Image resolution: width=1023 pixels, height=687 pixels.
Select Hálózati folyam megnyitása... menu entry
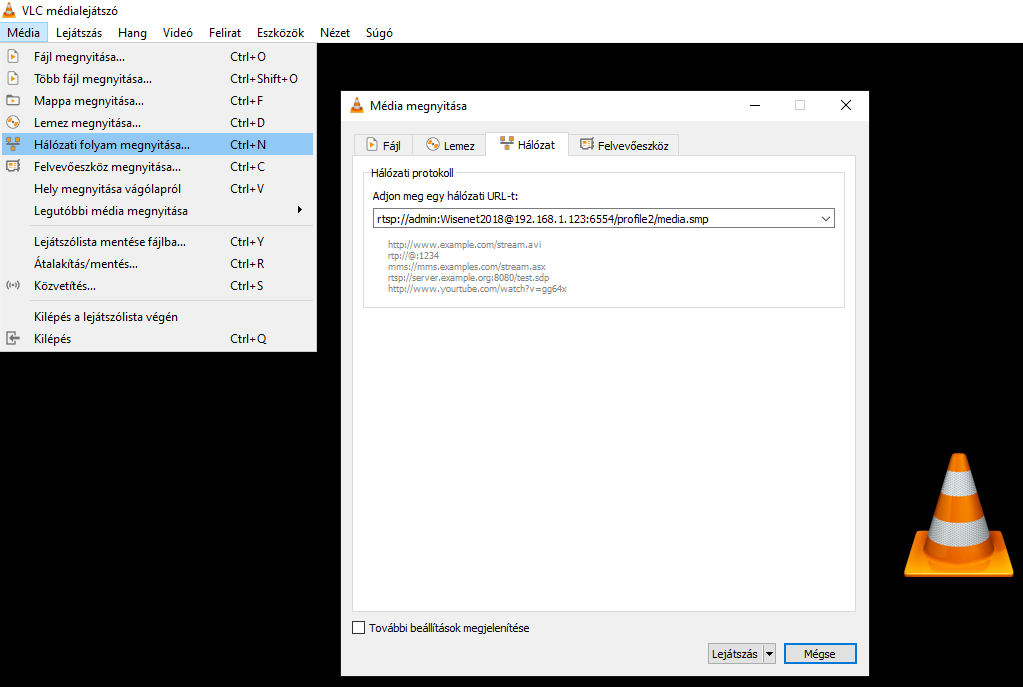click(x=158, y=144)
